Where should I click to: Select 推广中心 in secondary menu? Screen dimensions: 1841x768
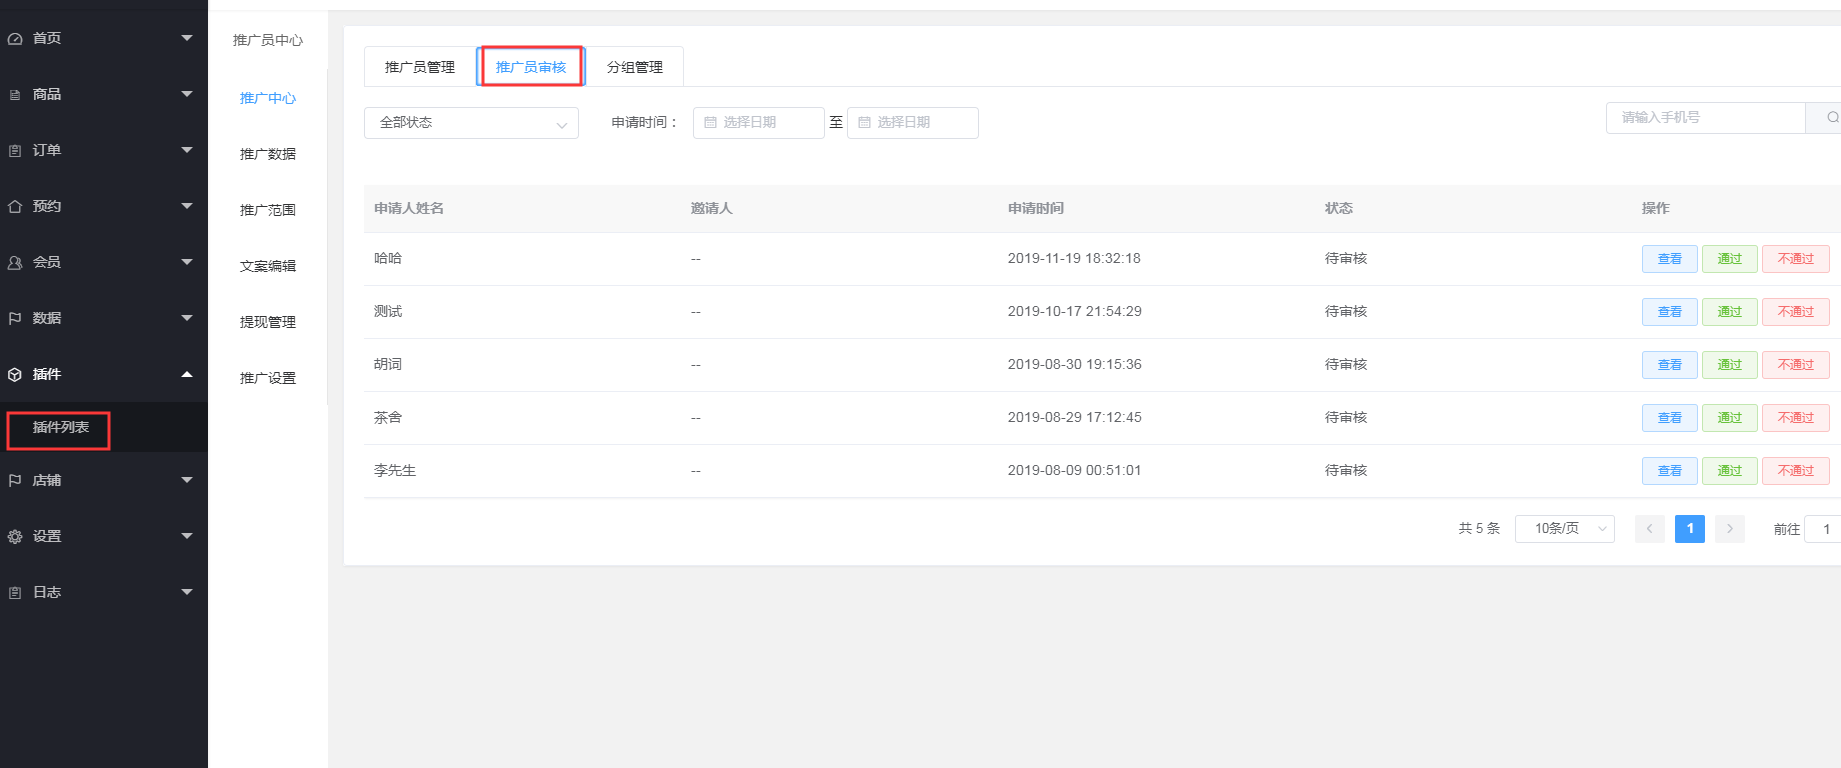tap(268, 98)
